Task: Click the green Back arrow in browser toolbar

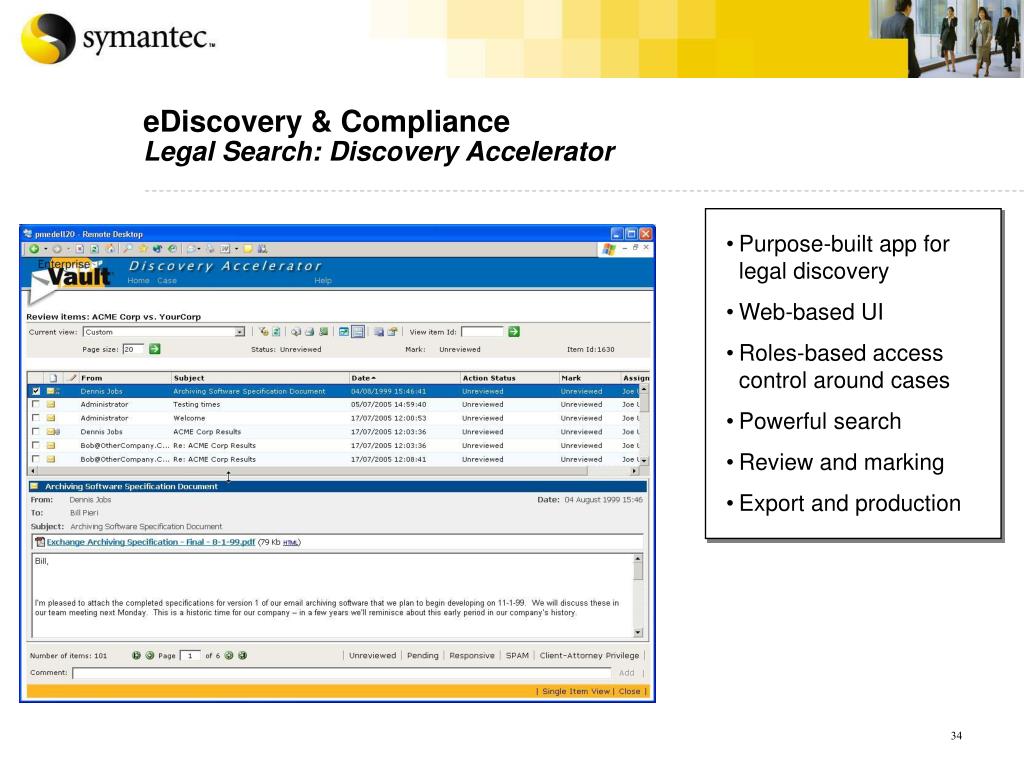Action: click(34, 249)
